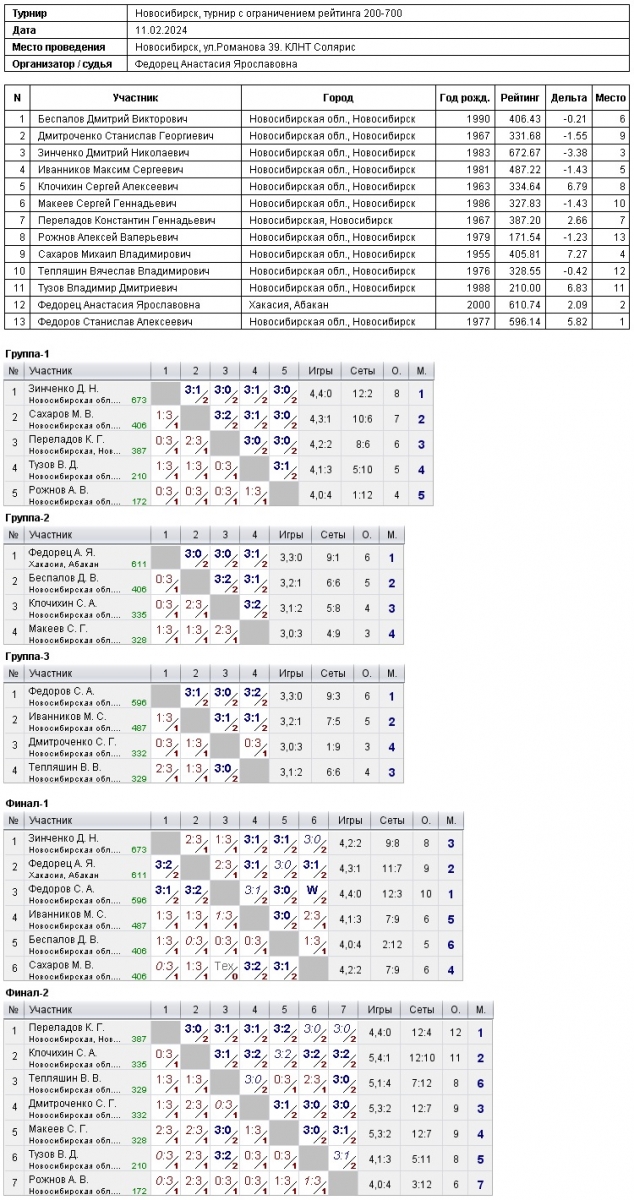
Task: Click the organizer name in the Организатор / судья row
Action: (216, 63)
